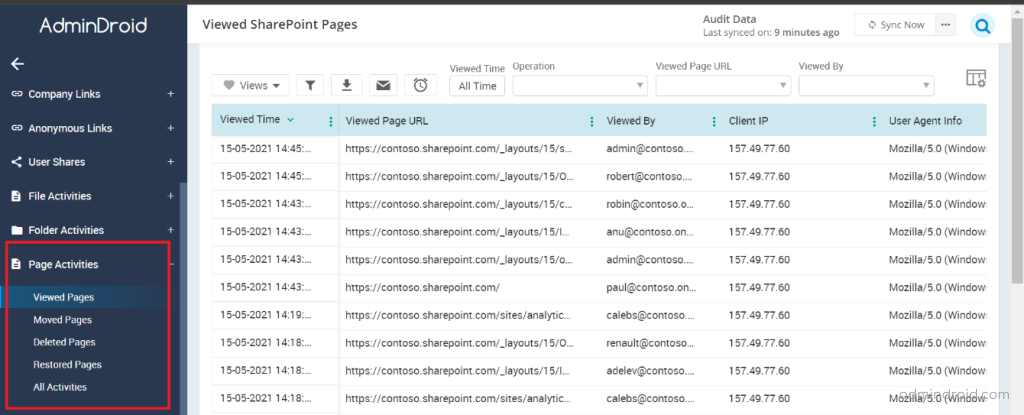Screen dimensions: 1024x415
Task: Open the Operation filter dropdown
Action: click(x=580, y=86)
